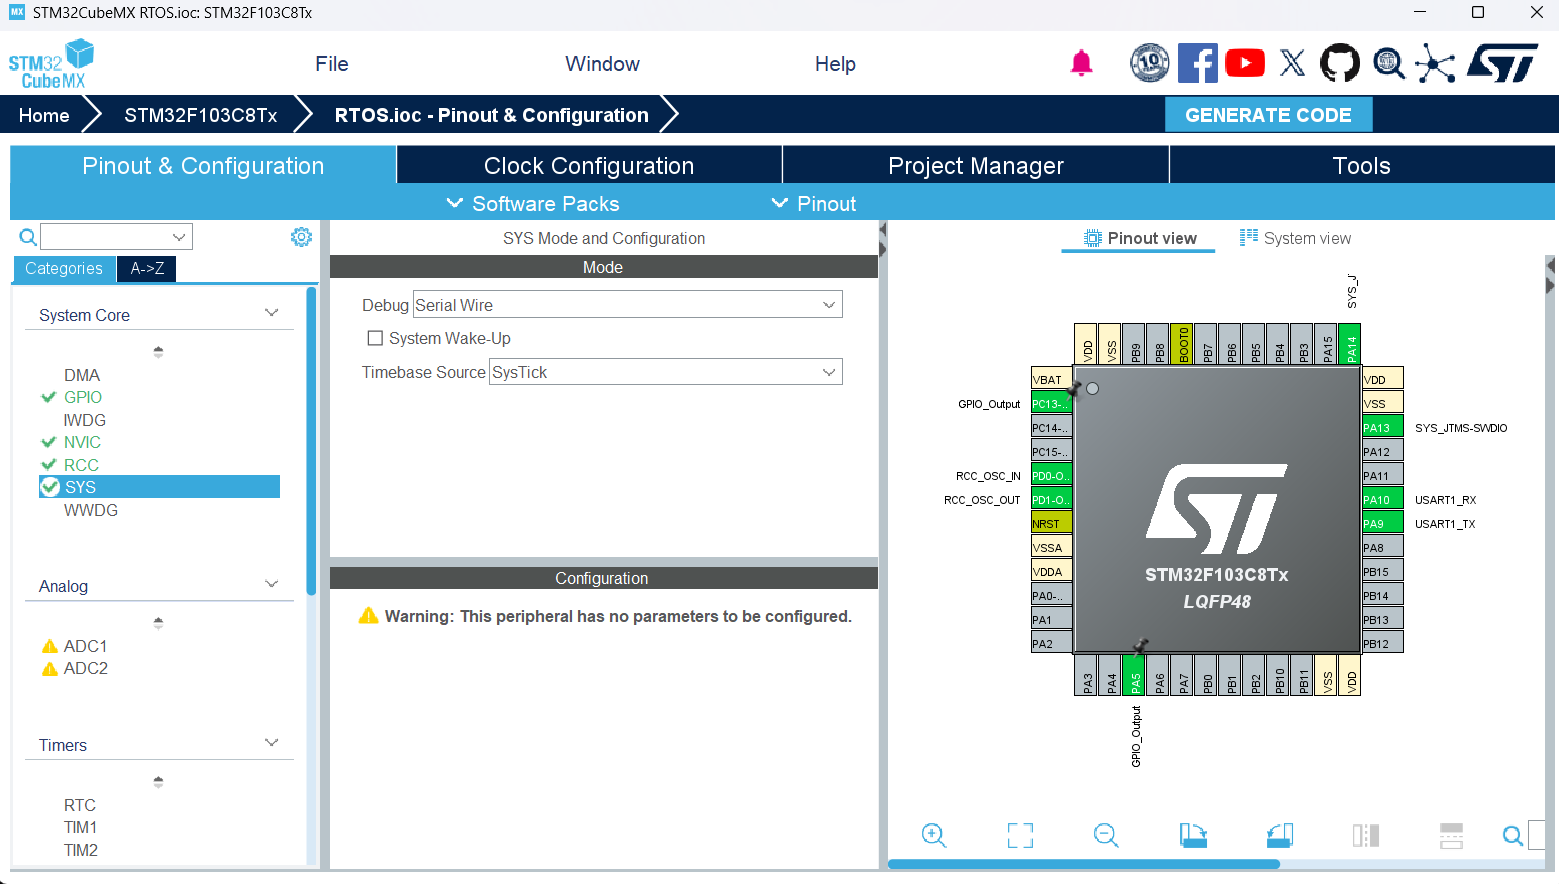Select RTC under Timers
The width and height of the screenshot is (1559, 884).
pos(80,805)
